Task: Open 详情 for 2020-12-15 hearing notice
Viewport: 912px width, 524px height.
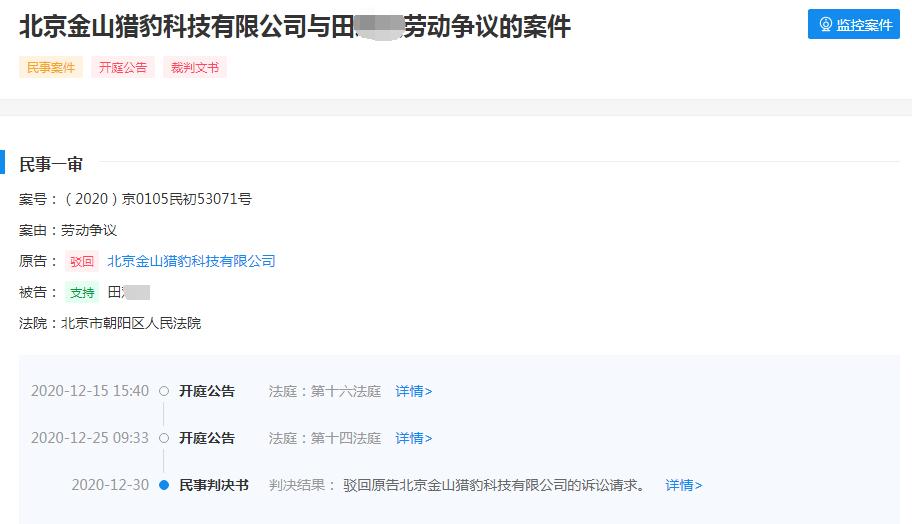Action: [414, 391]
